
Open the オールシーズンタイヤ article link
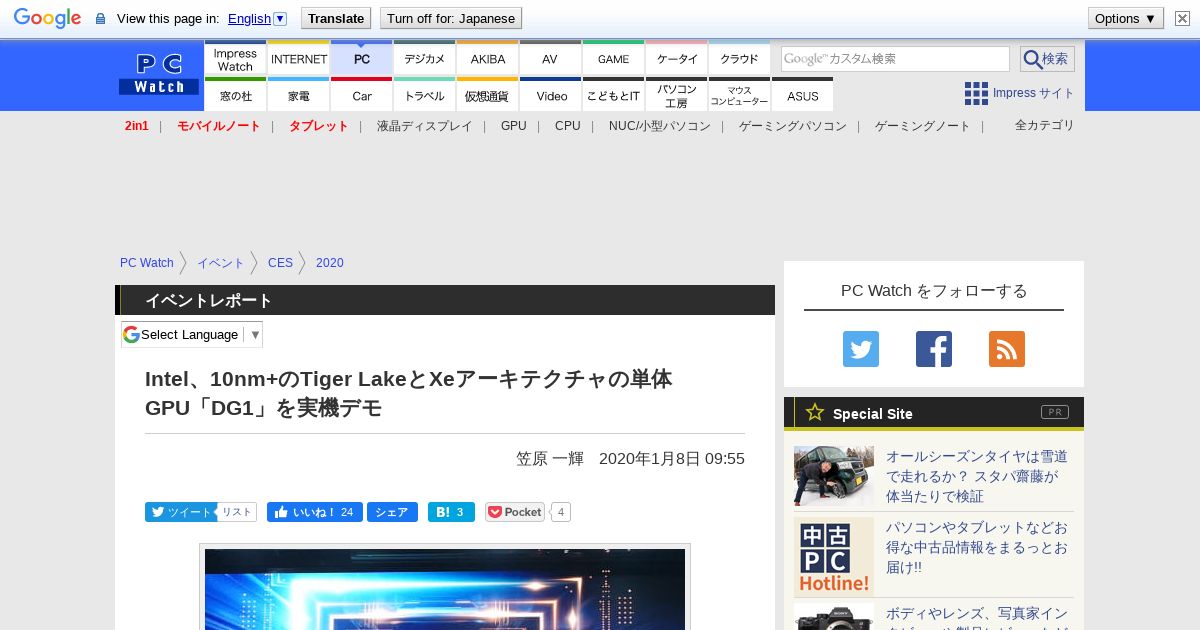pyautogui.click(x=977, y=476)
